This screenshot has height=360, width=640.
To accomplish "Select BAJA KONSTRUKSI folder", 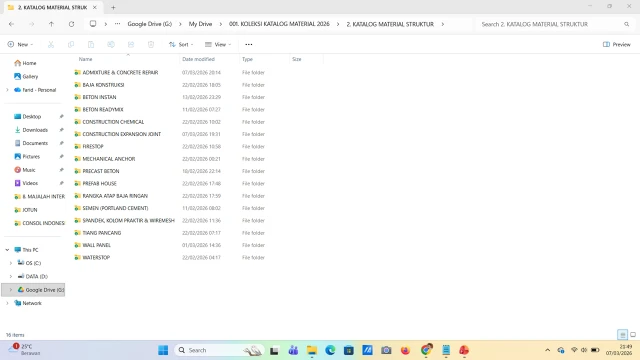I will click(x=103, y=85).
